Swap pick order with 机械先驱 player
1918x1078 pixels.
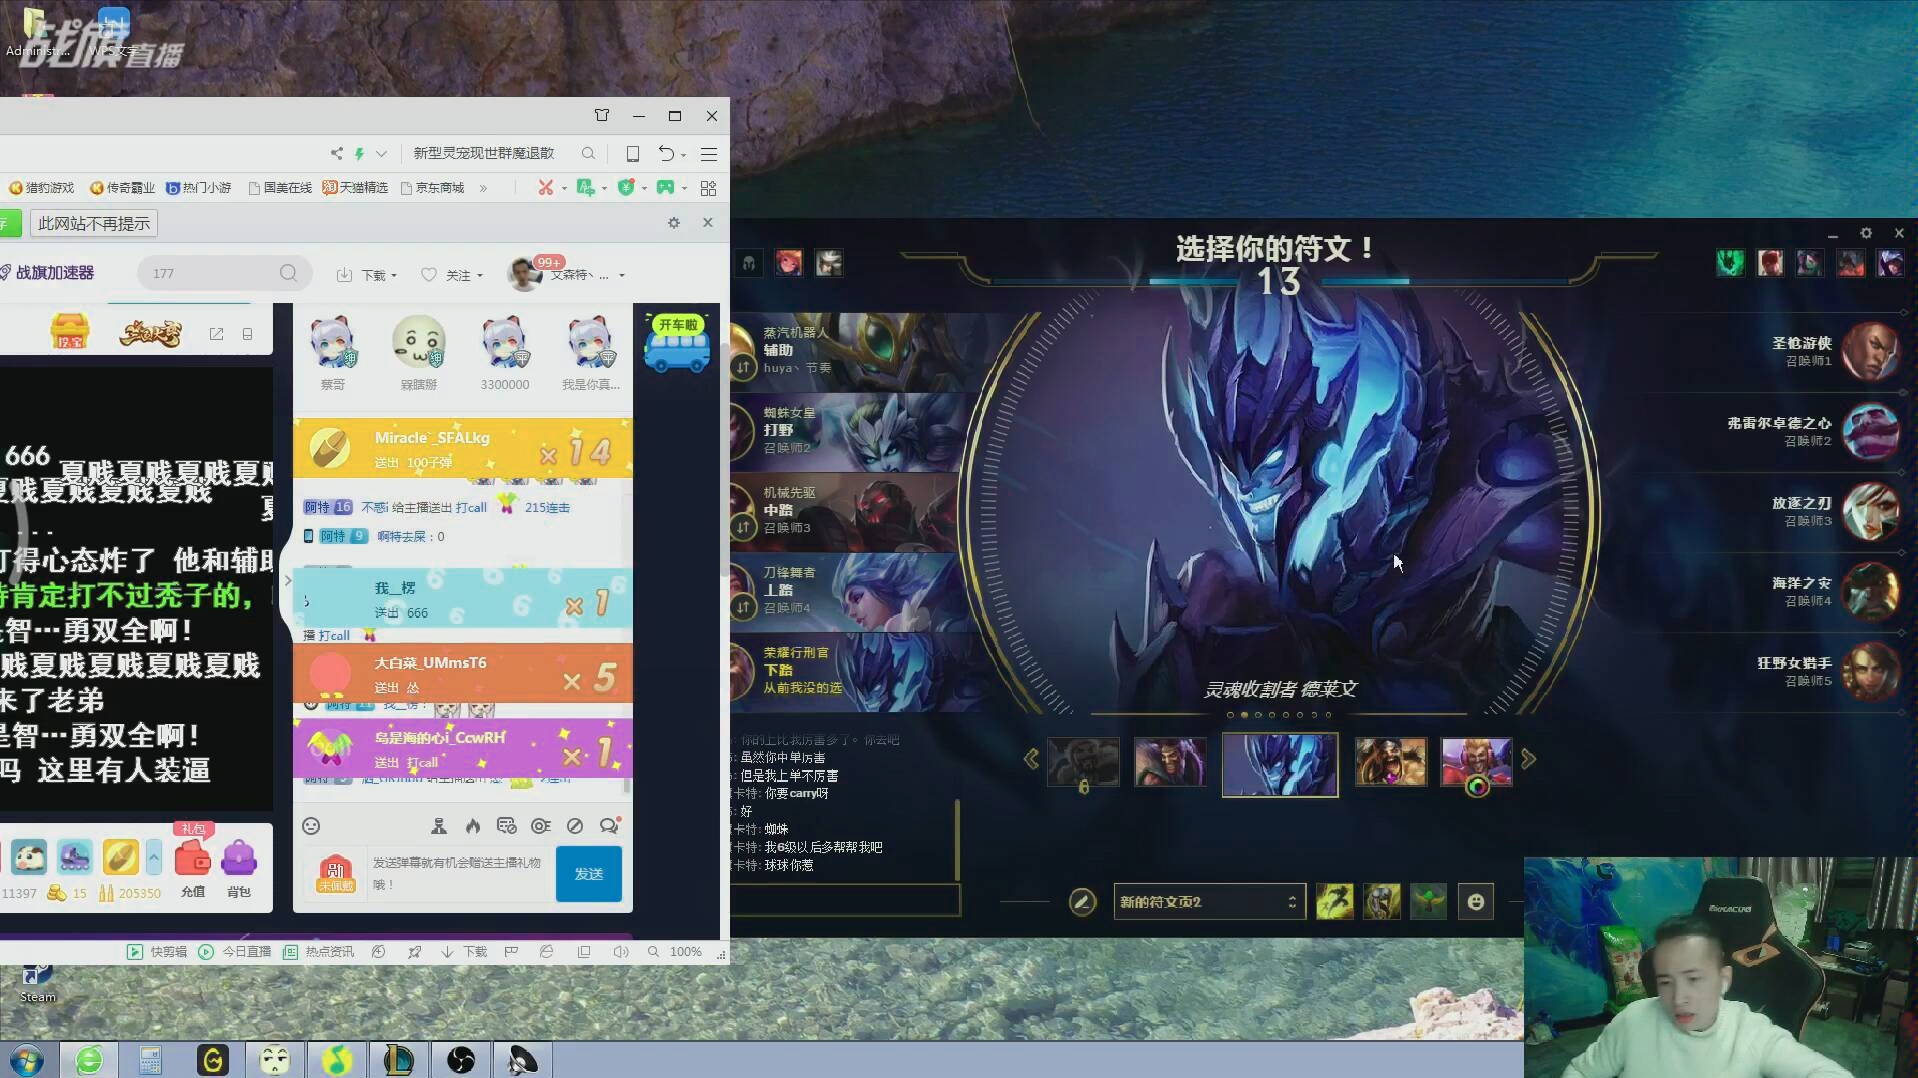743,526
